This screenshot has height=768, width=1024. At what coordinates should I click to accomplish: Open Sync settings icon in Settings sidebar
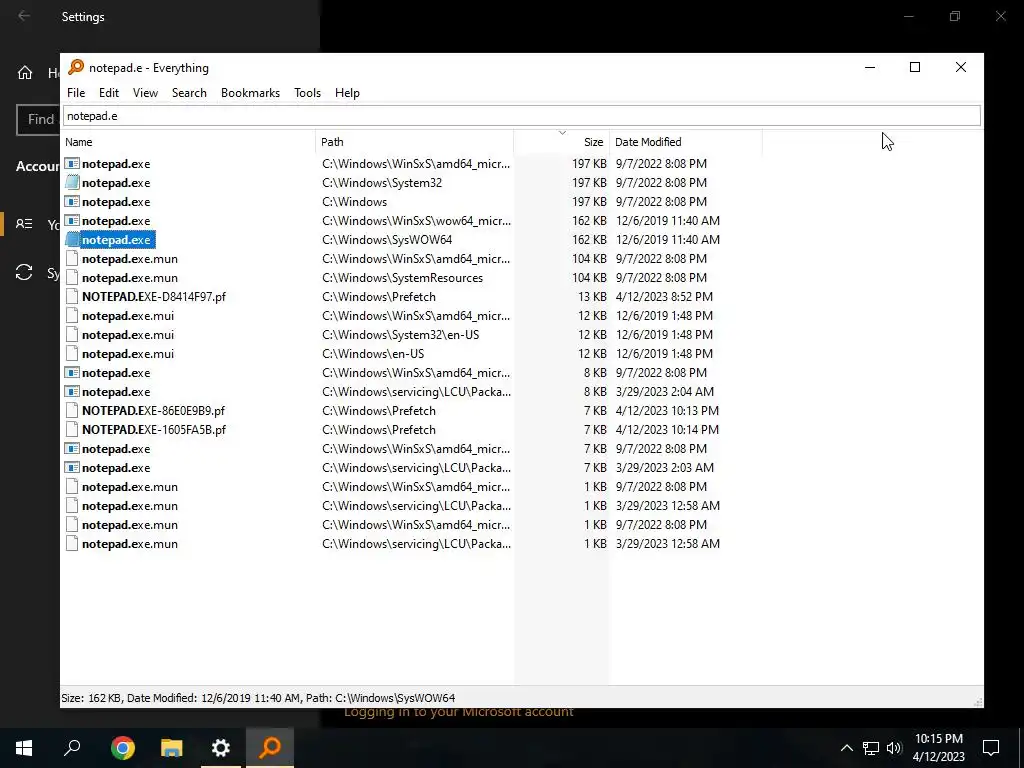click(x=24, y=272)
